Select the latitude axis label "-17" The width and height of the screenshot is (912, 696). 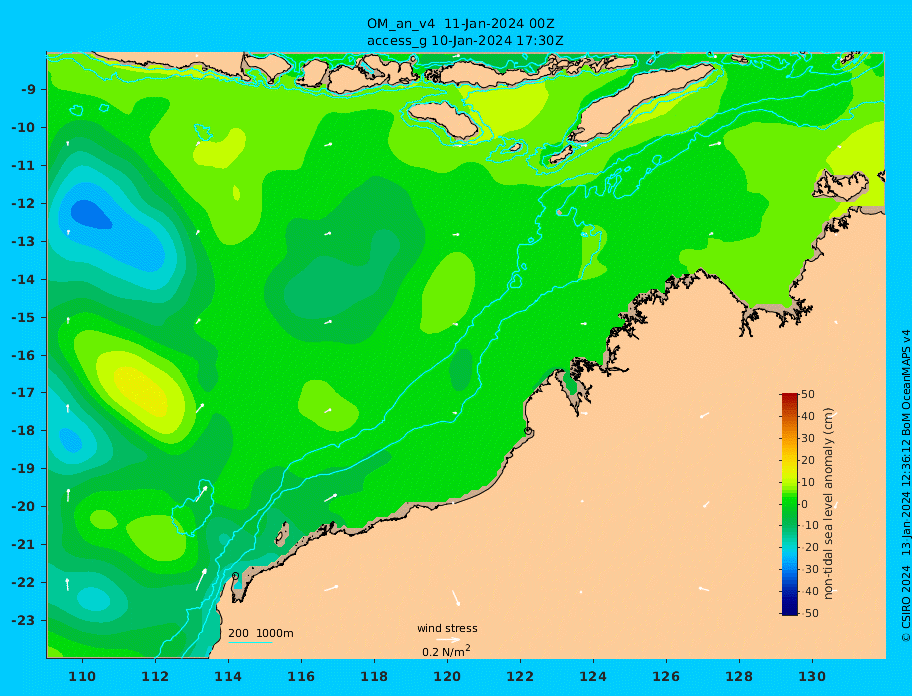tap(24, 392)
